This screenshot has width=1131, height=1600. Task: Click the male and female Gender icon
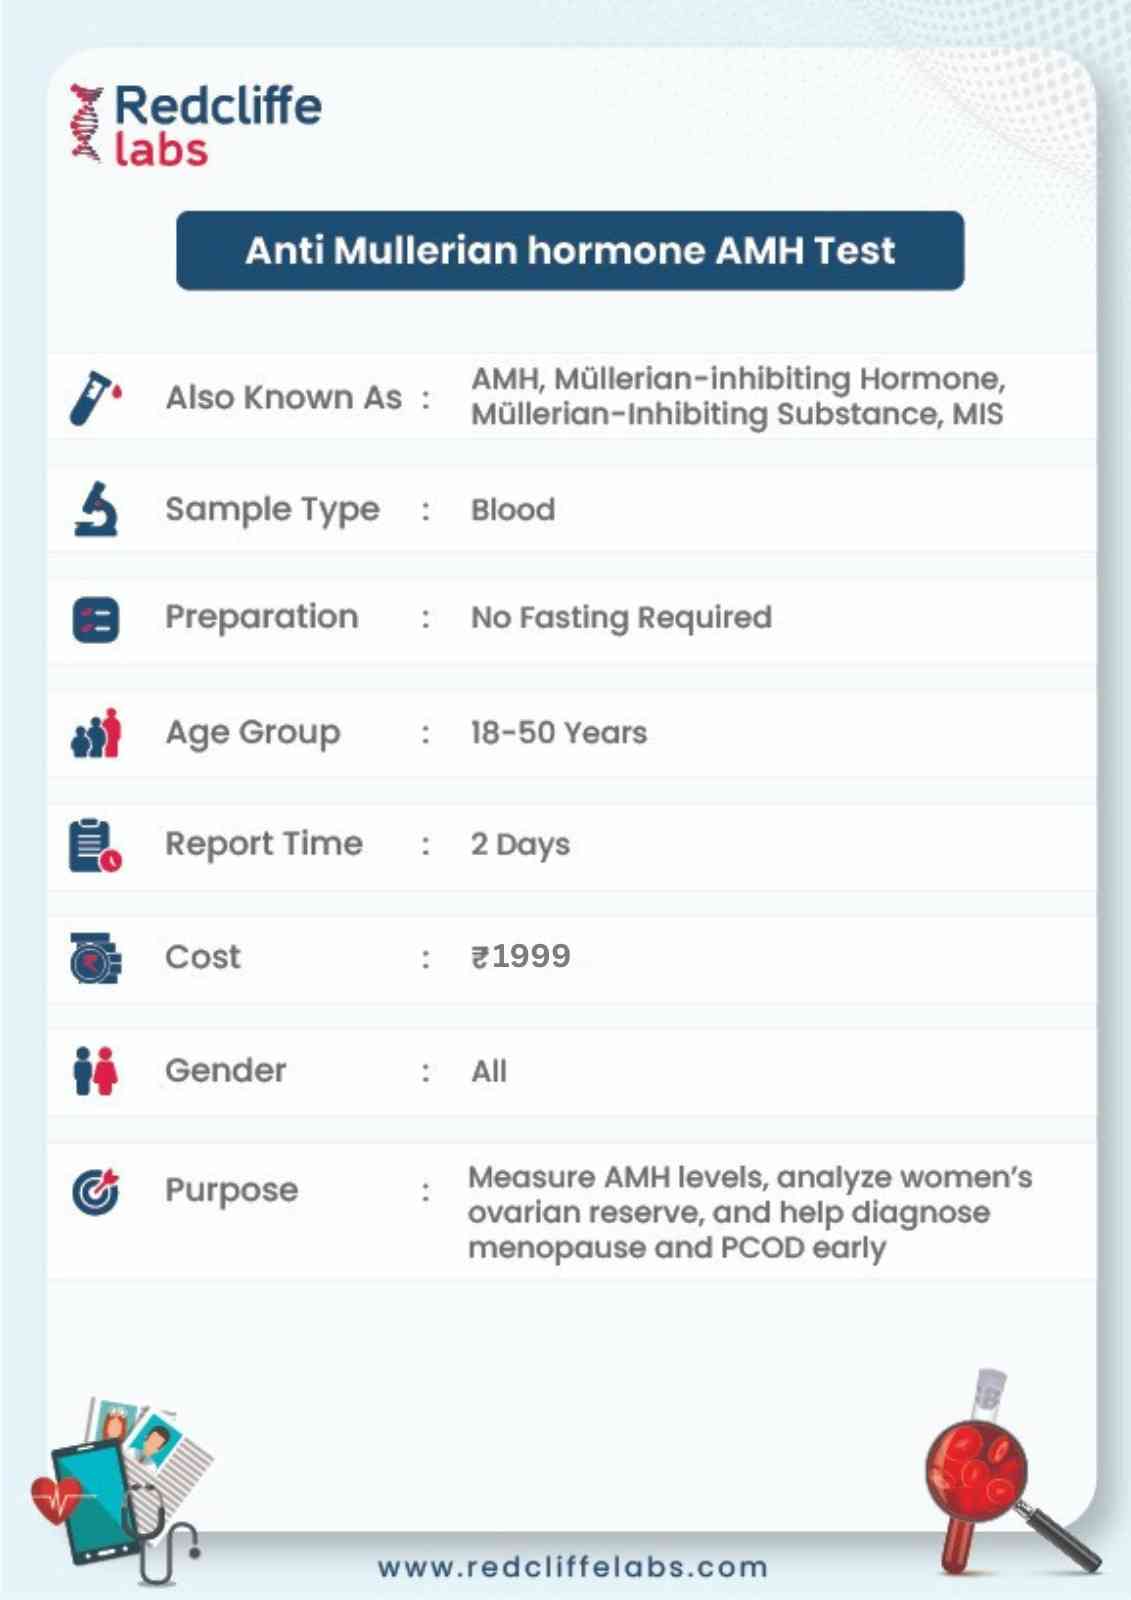click(95, 1071)
